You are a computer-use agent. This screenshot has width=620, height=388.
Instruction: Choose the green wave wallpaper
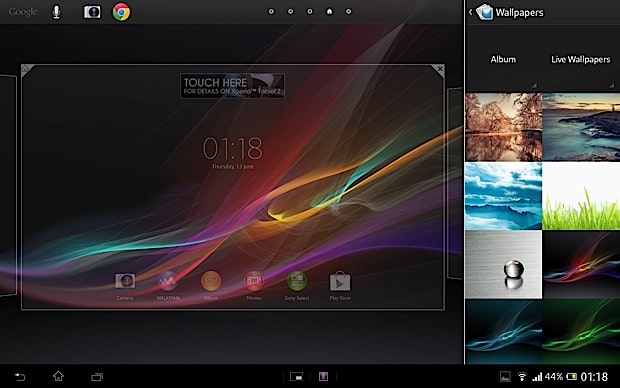pyautogui.click(x=581, y=331)
